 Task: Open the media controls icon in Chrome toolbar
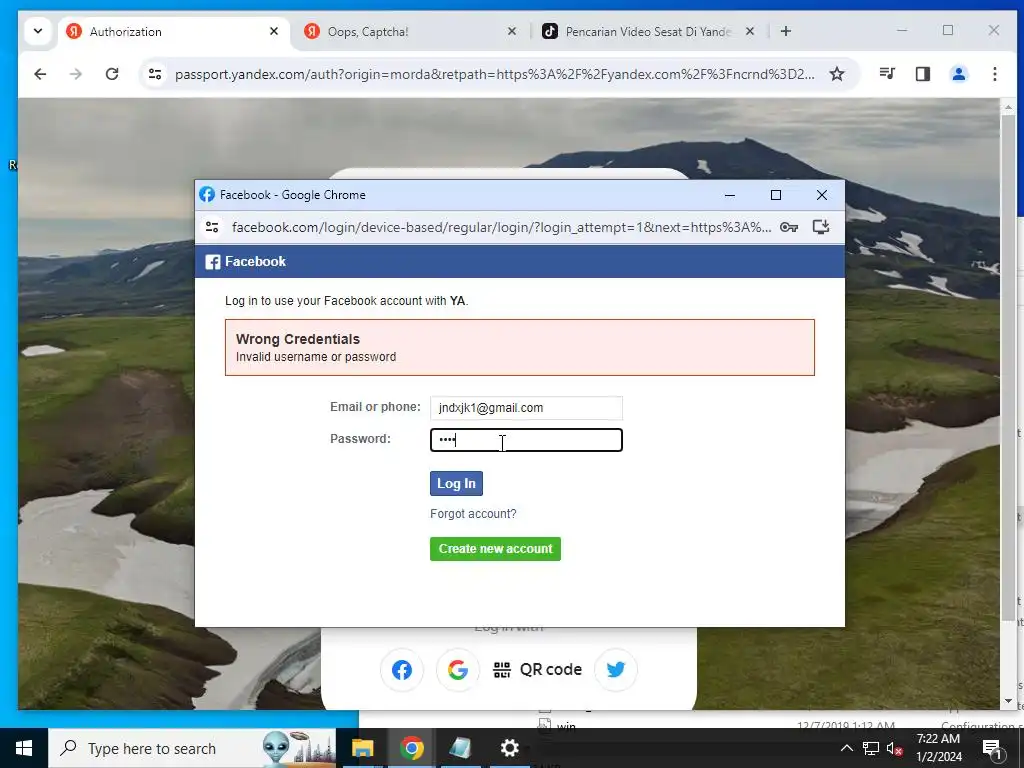[x=887, y=74]
